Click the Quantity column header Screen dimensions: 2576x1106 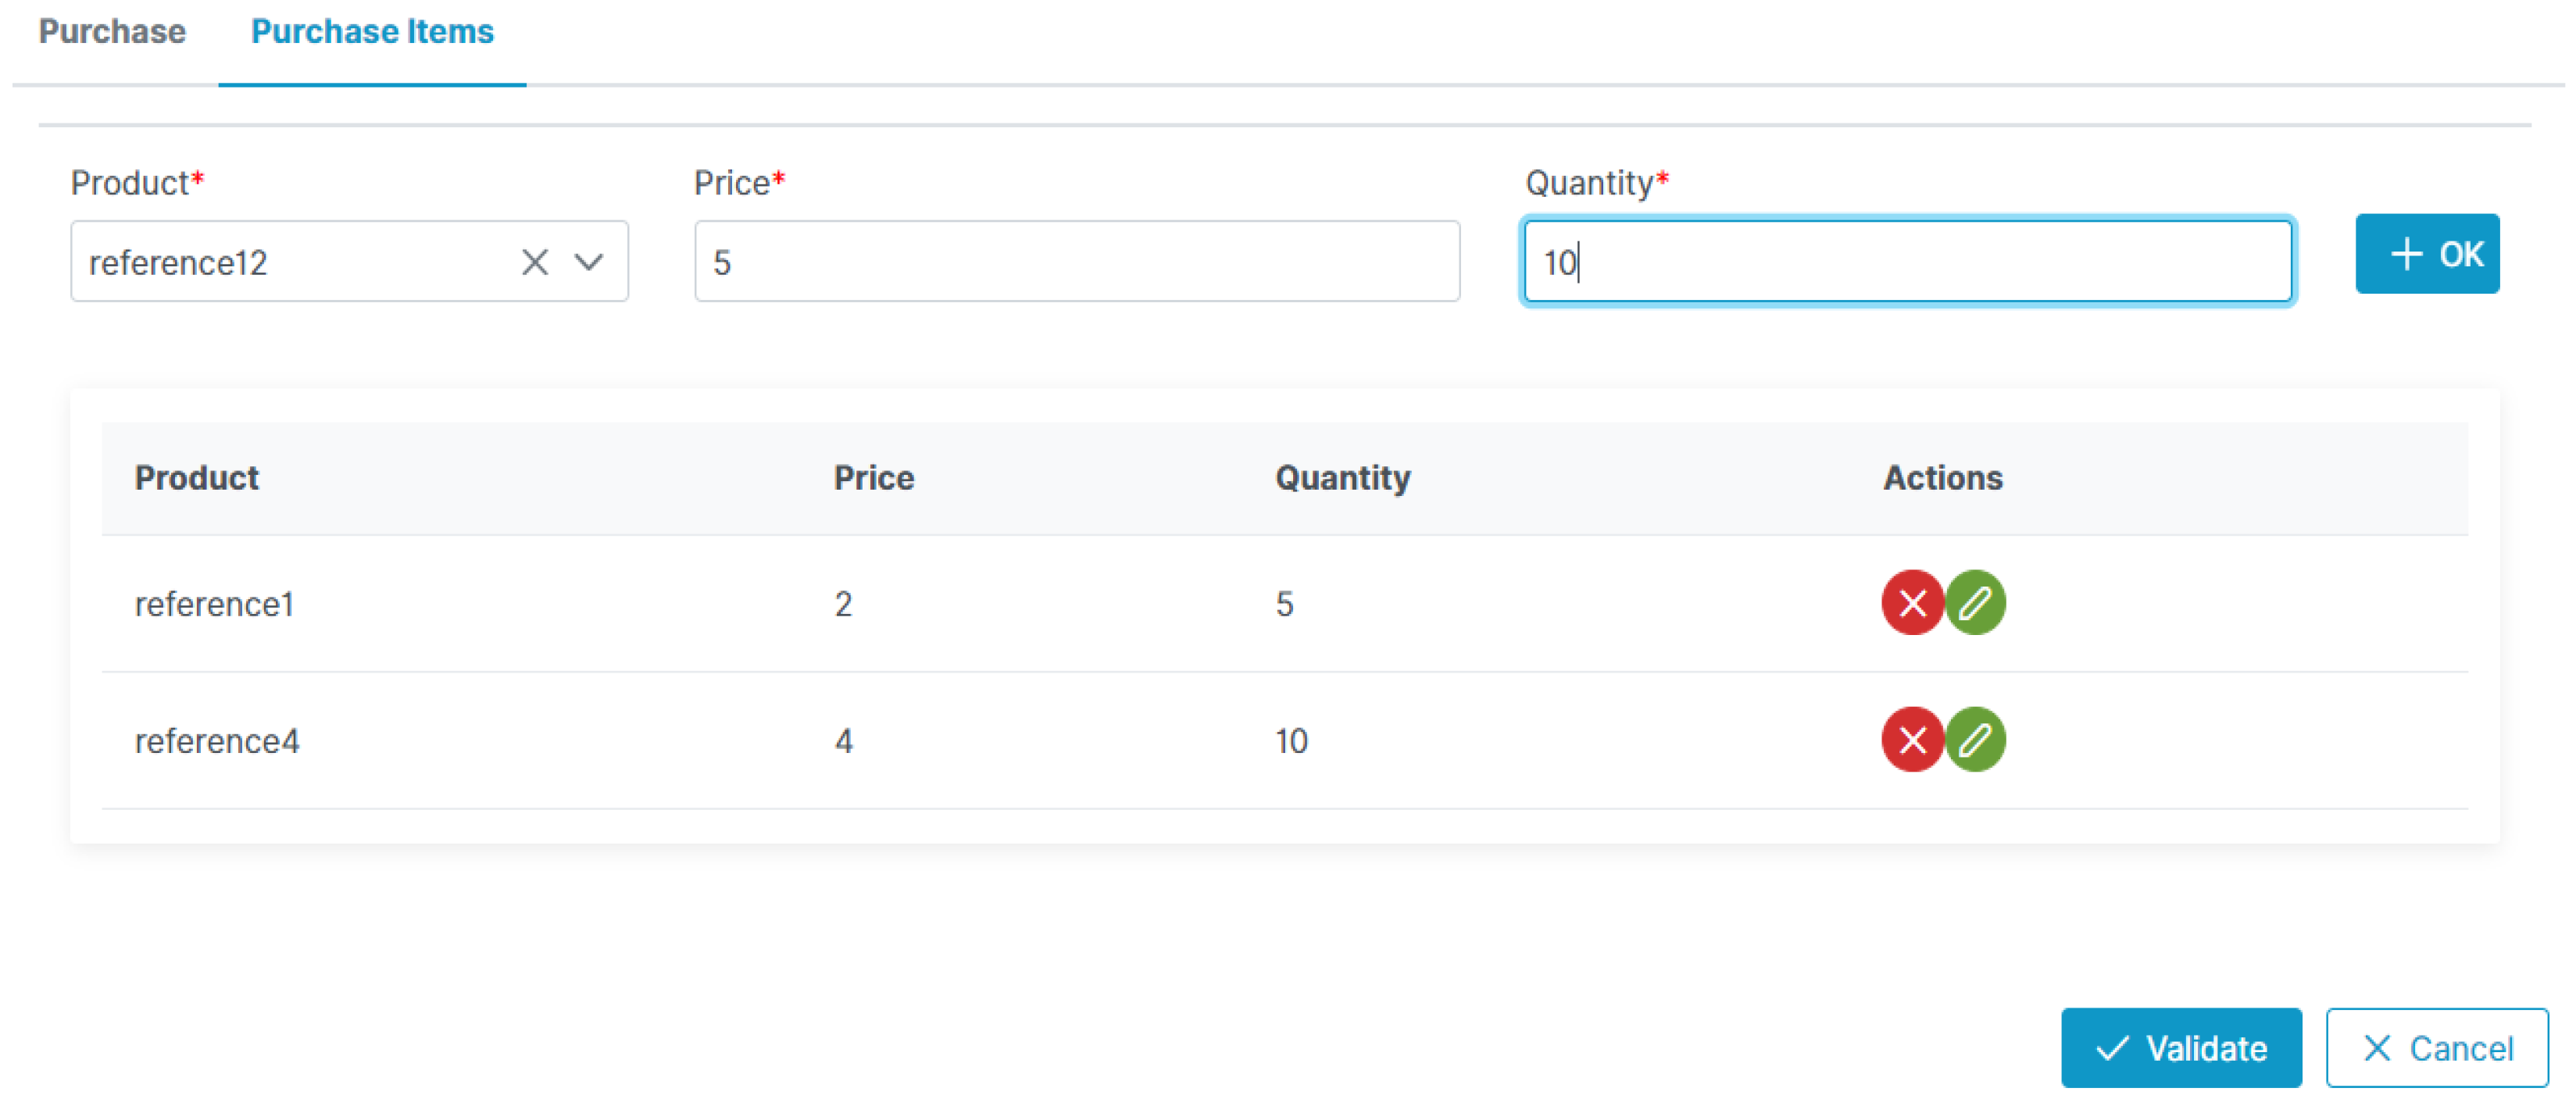pos(1342,478)
